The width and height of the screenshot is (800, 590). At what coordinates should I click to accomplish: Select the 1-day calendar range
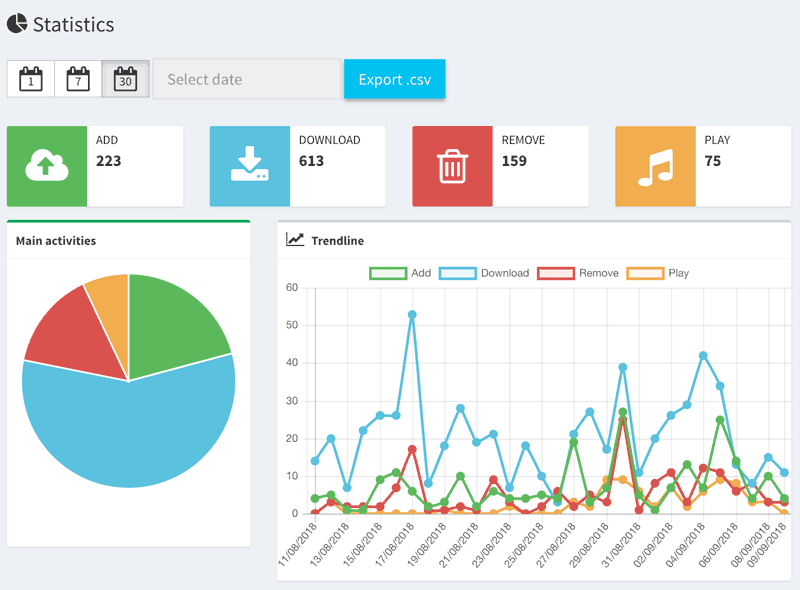click(31, 79)
